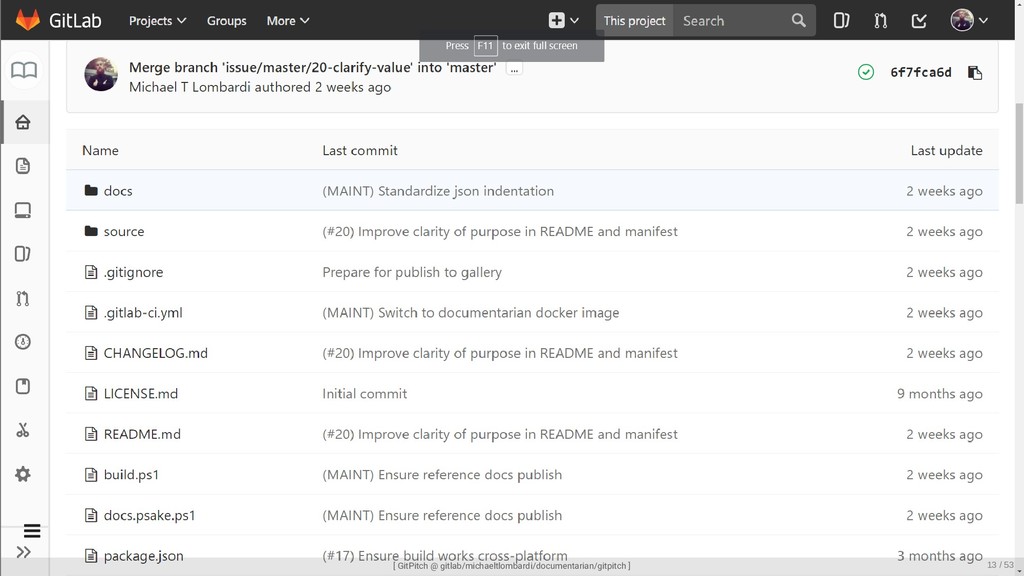Open the Repository page icon in sidebar
Viewport: 1024px width, 576px height.
tap(23, 166)
